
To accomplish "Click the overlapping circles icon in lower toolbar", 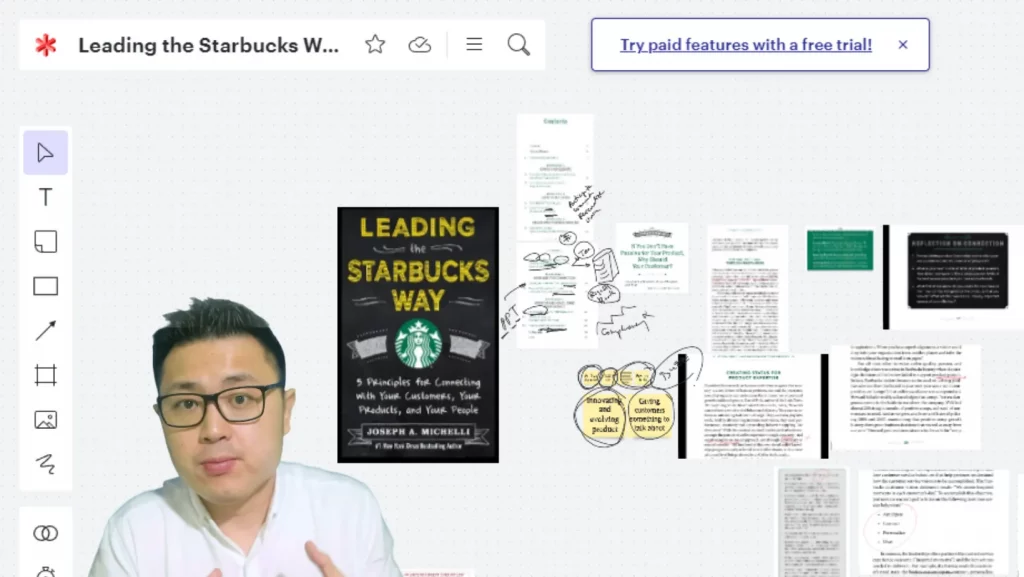I will [46, 533].
